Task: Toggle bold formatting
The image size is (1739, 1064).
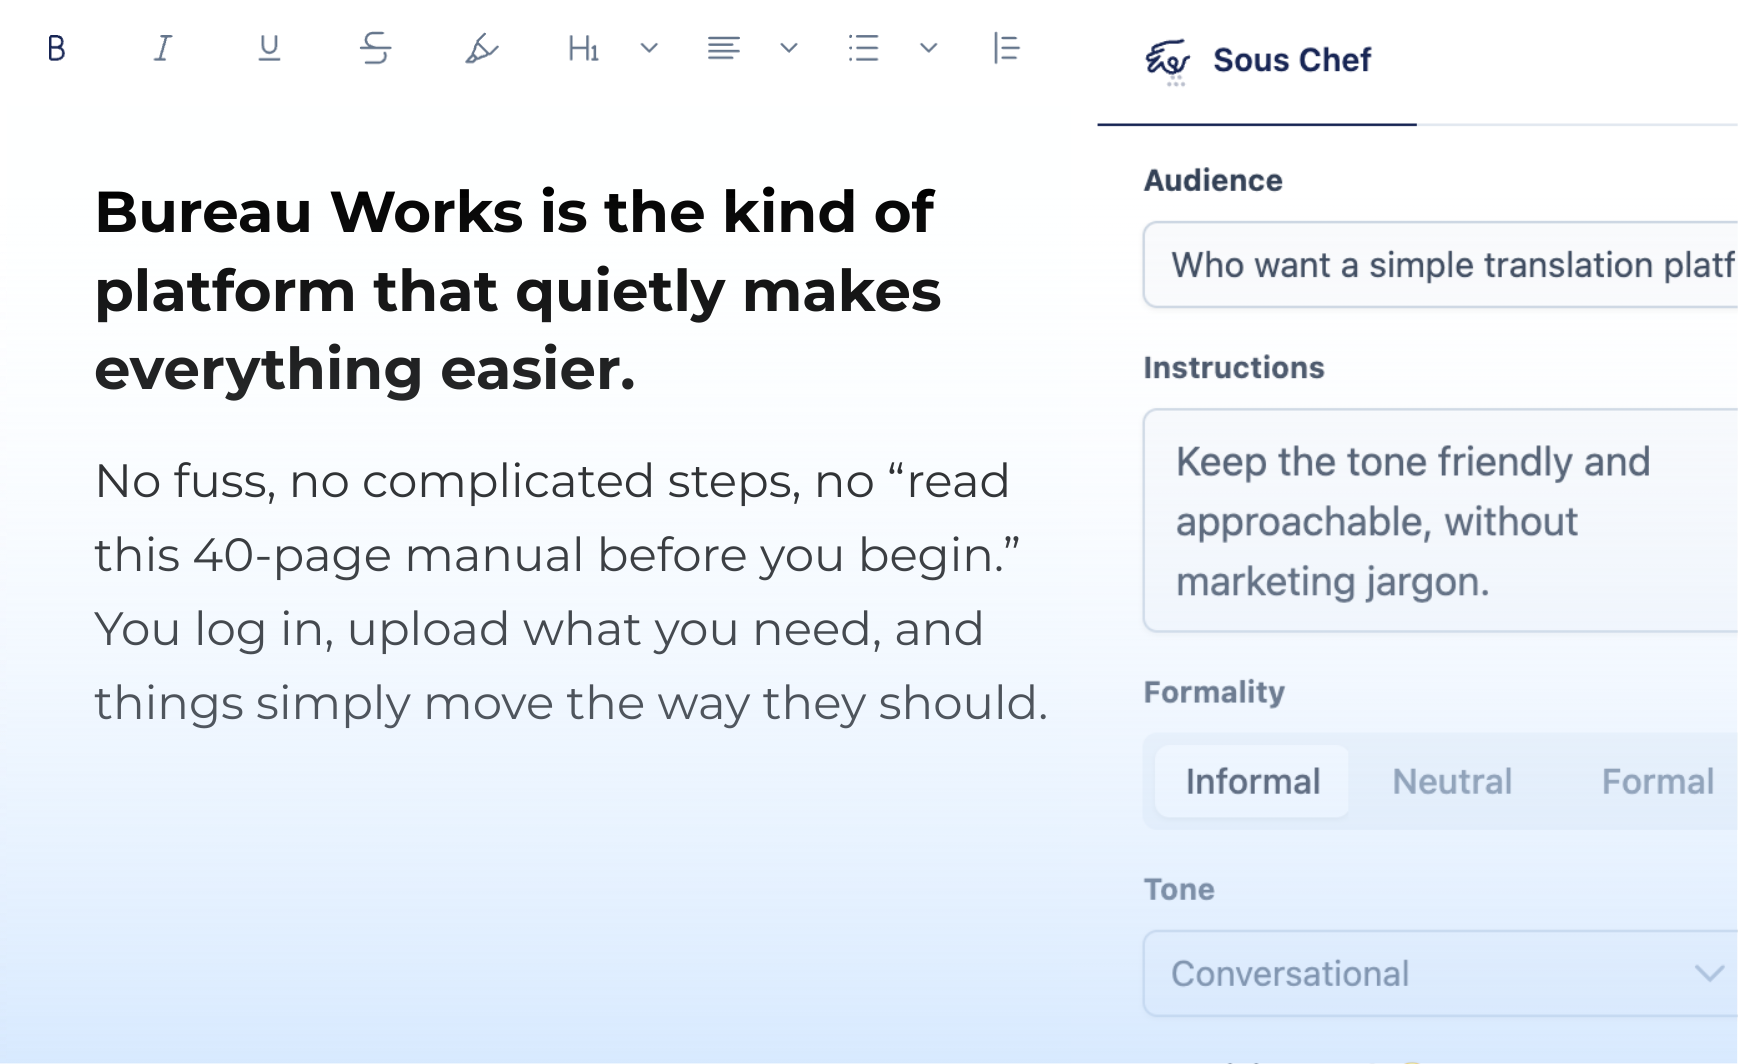Action: (57, 48)
